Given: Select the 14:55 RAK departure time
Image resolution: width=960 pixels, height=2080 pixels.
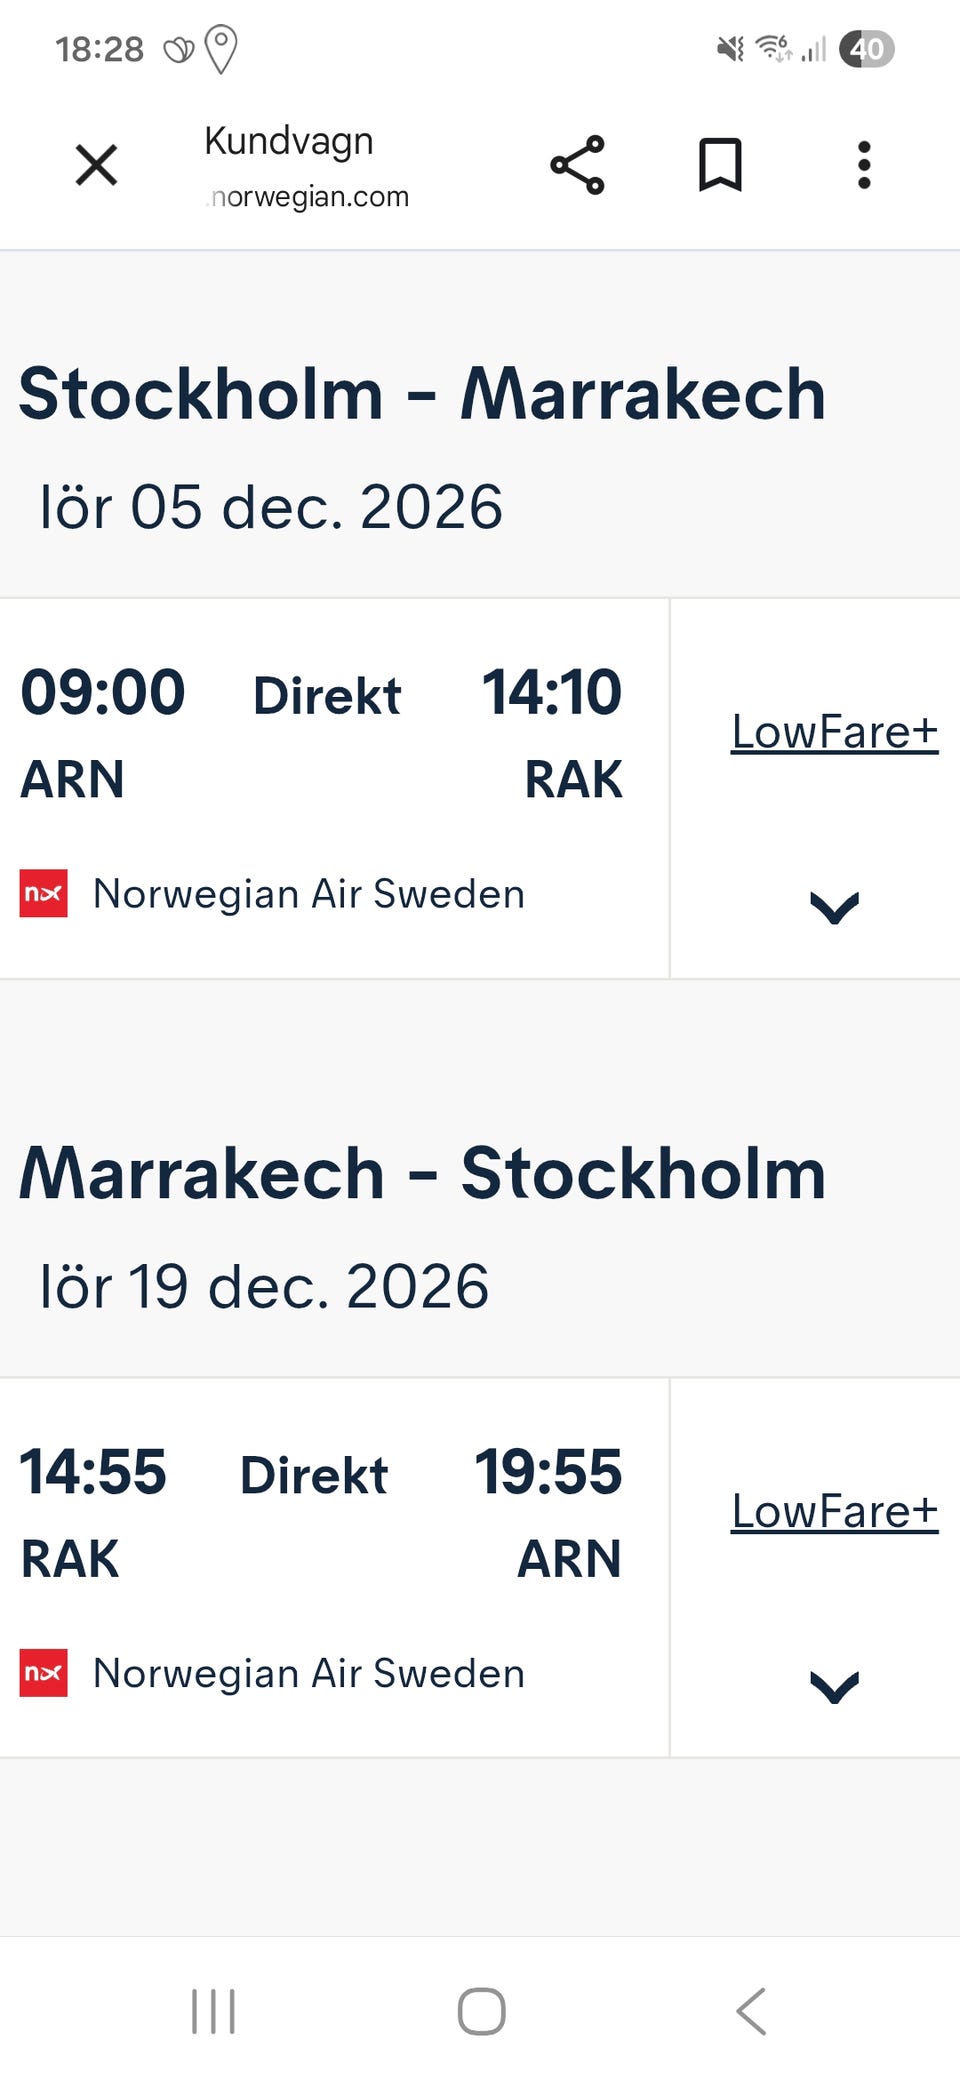Looking at the screenshot, I should point(93,1472).
